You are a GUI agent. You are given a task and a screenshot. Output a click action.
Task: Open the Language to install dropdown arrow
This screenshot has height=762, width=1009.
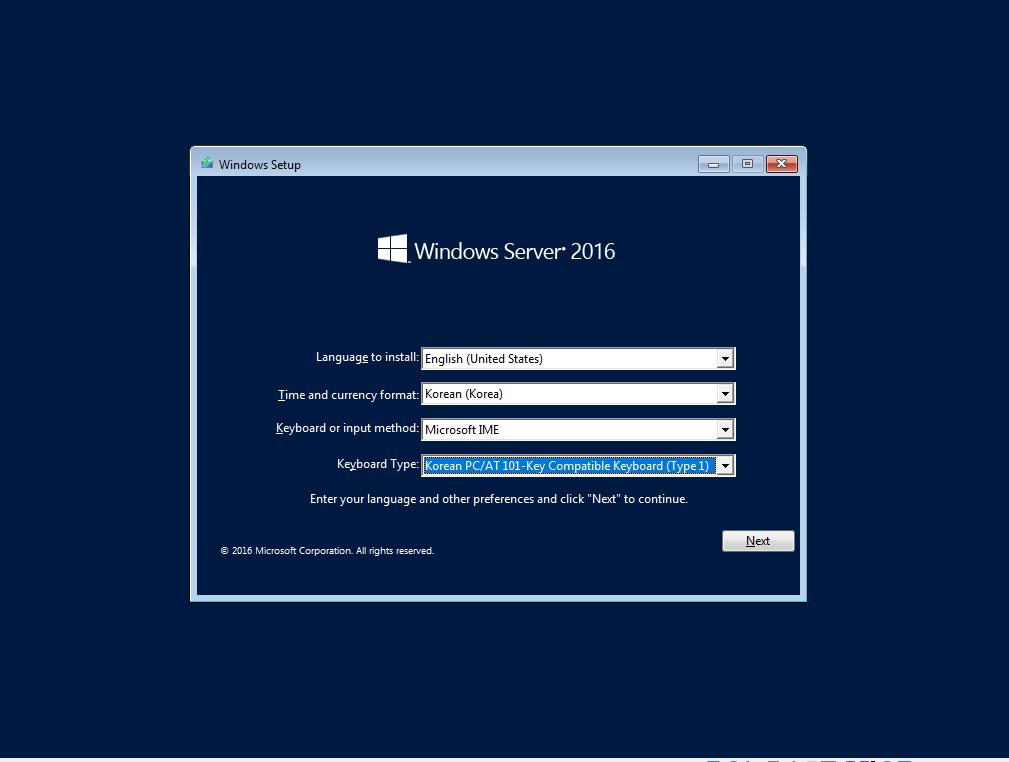click(x=725, y=358)
